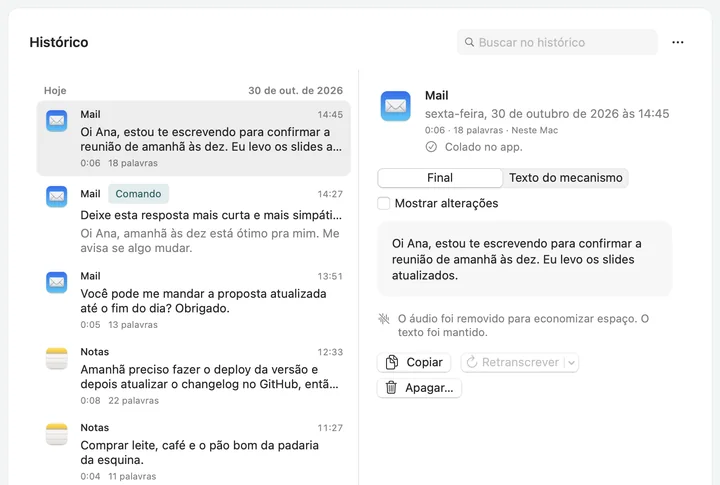Click "O áudio foi removido" notice
The width and height of the screenshot is (720, 485).
[523, 325]
